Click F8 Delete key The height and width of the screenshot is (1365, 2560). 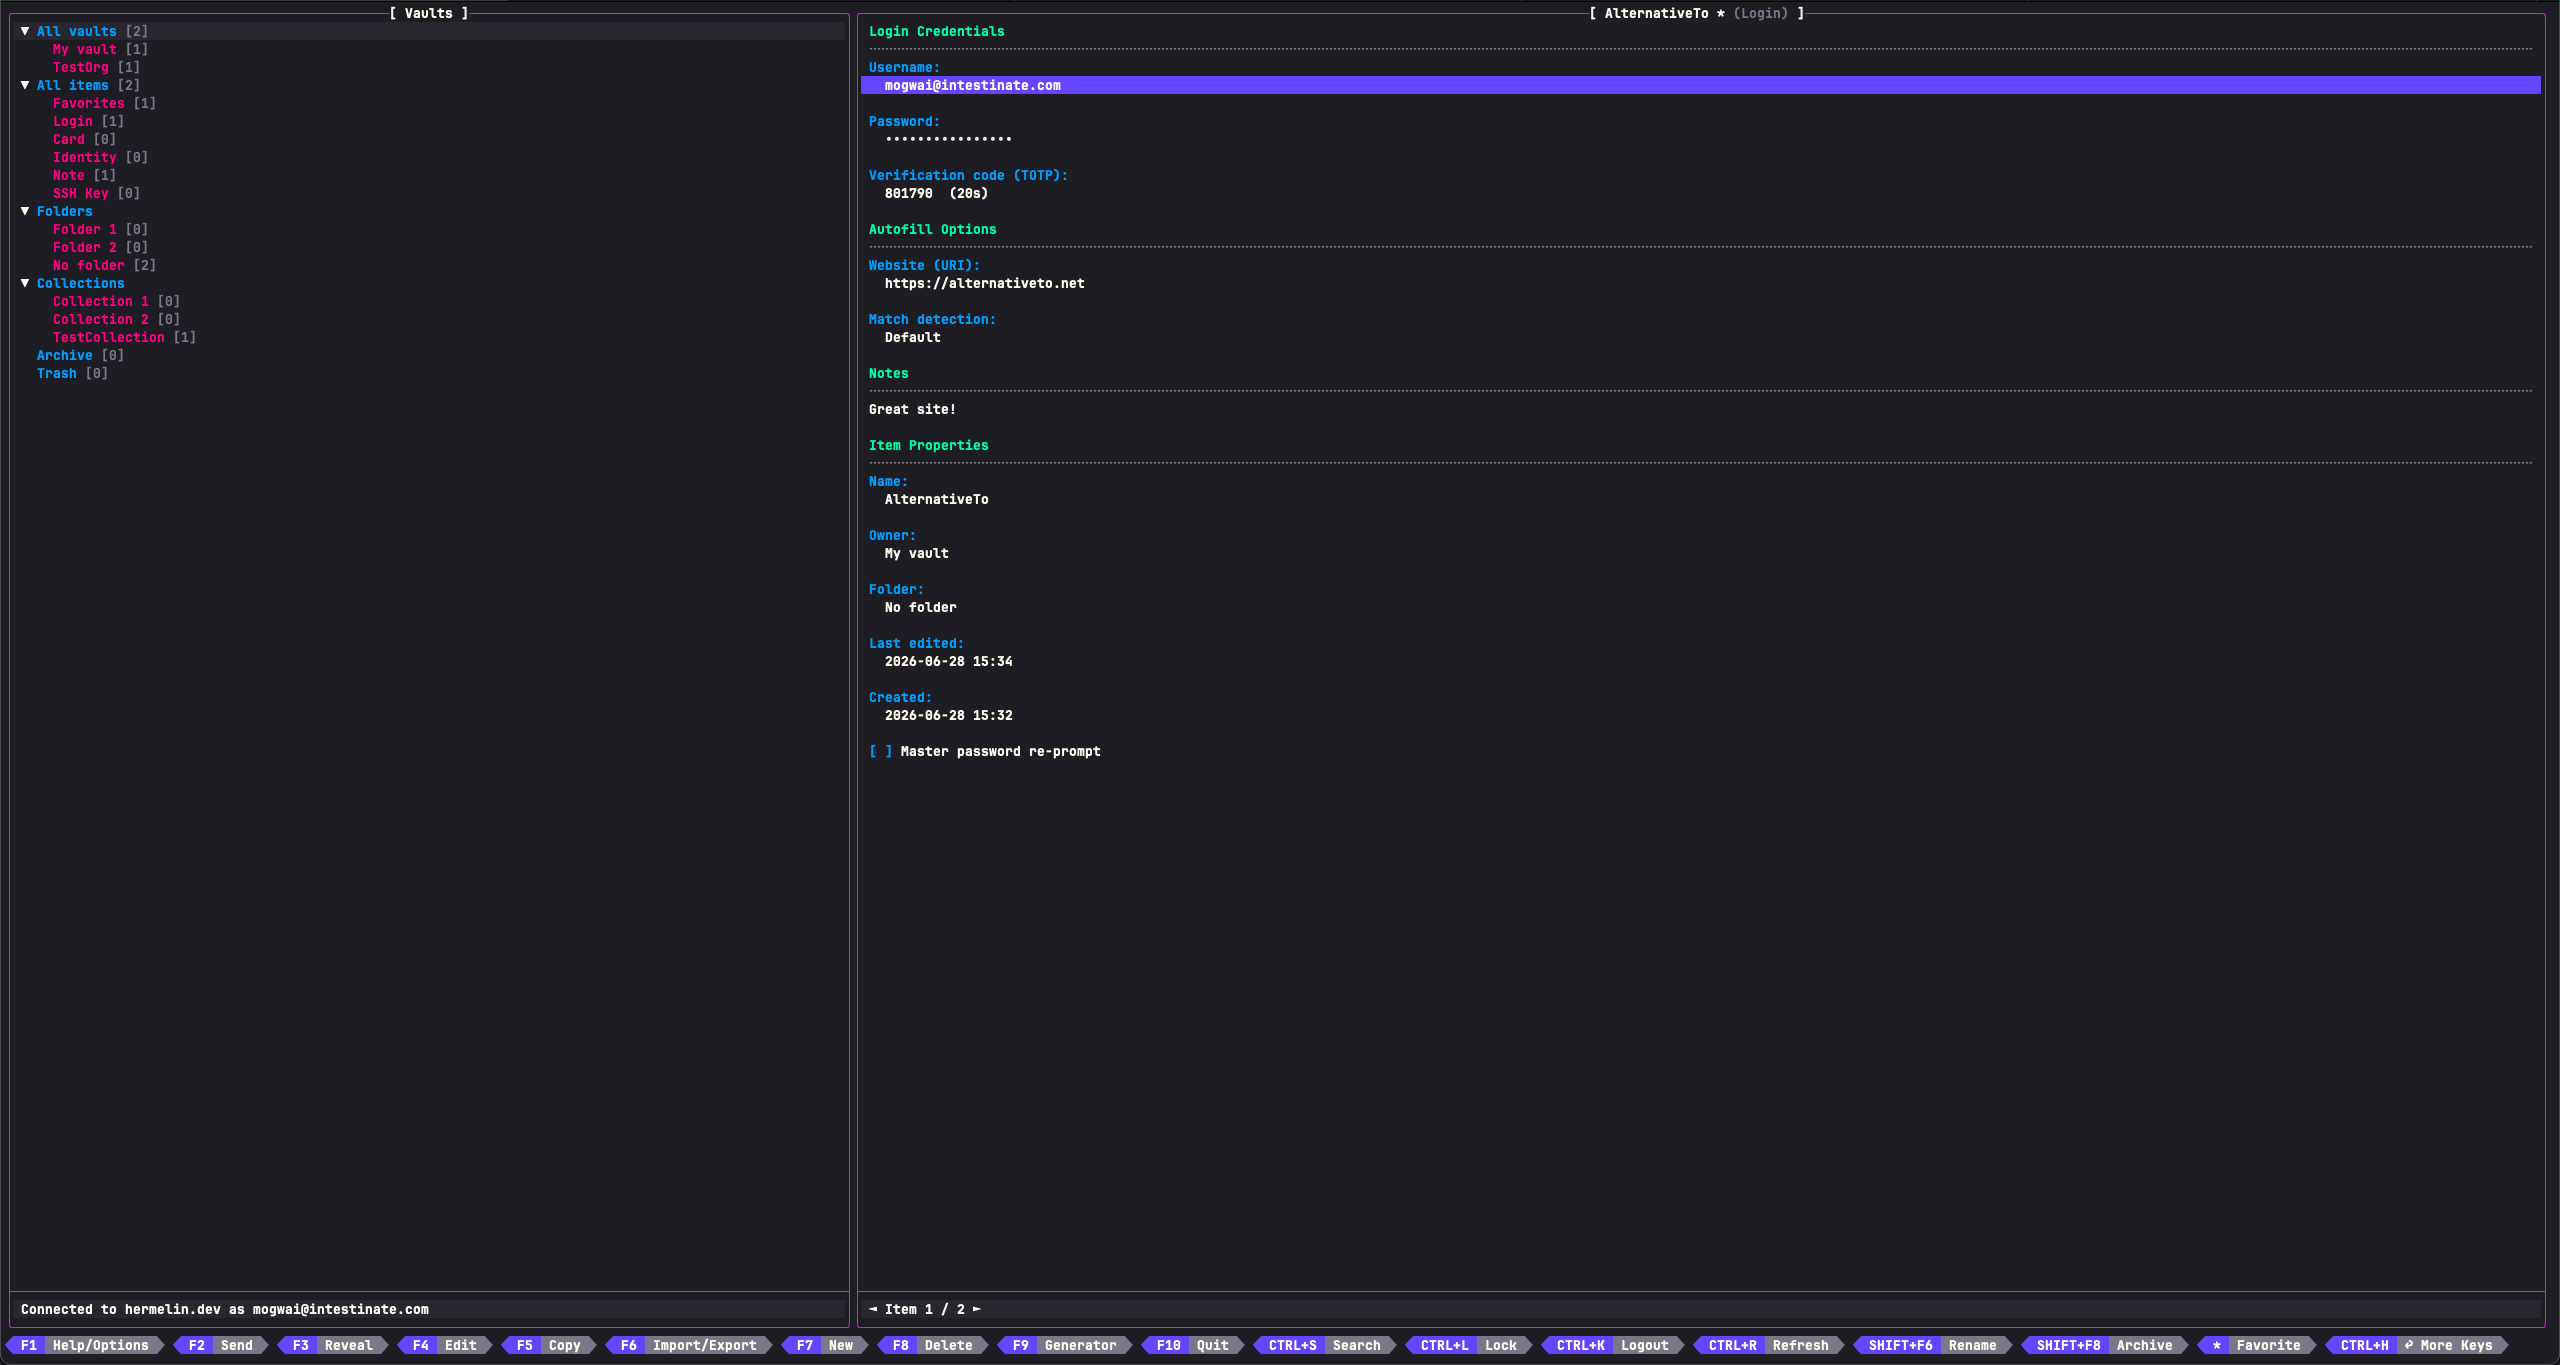(x=933, y=1345)
